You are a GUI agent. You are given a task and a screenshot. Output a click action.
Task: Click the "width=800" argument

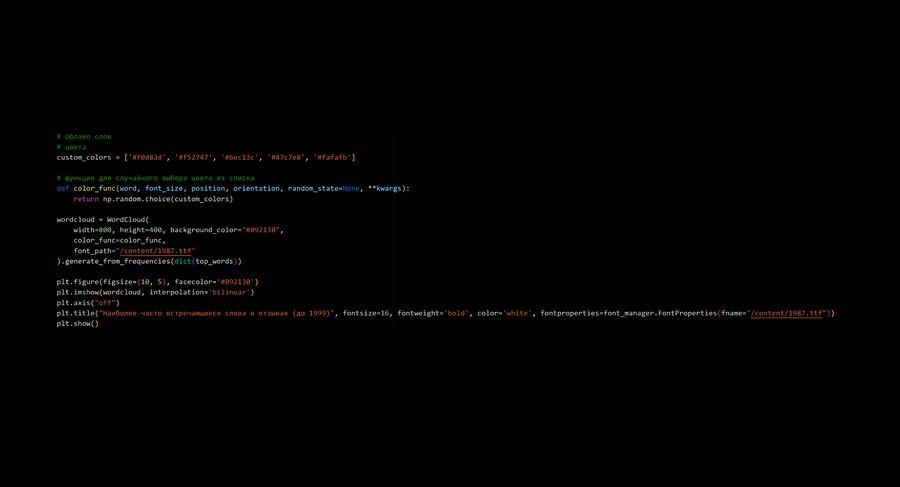pos(92,230)
